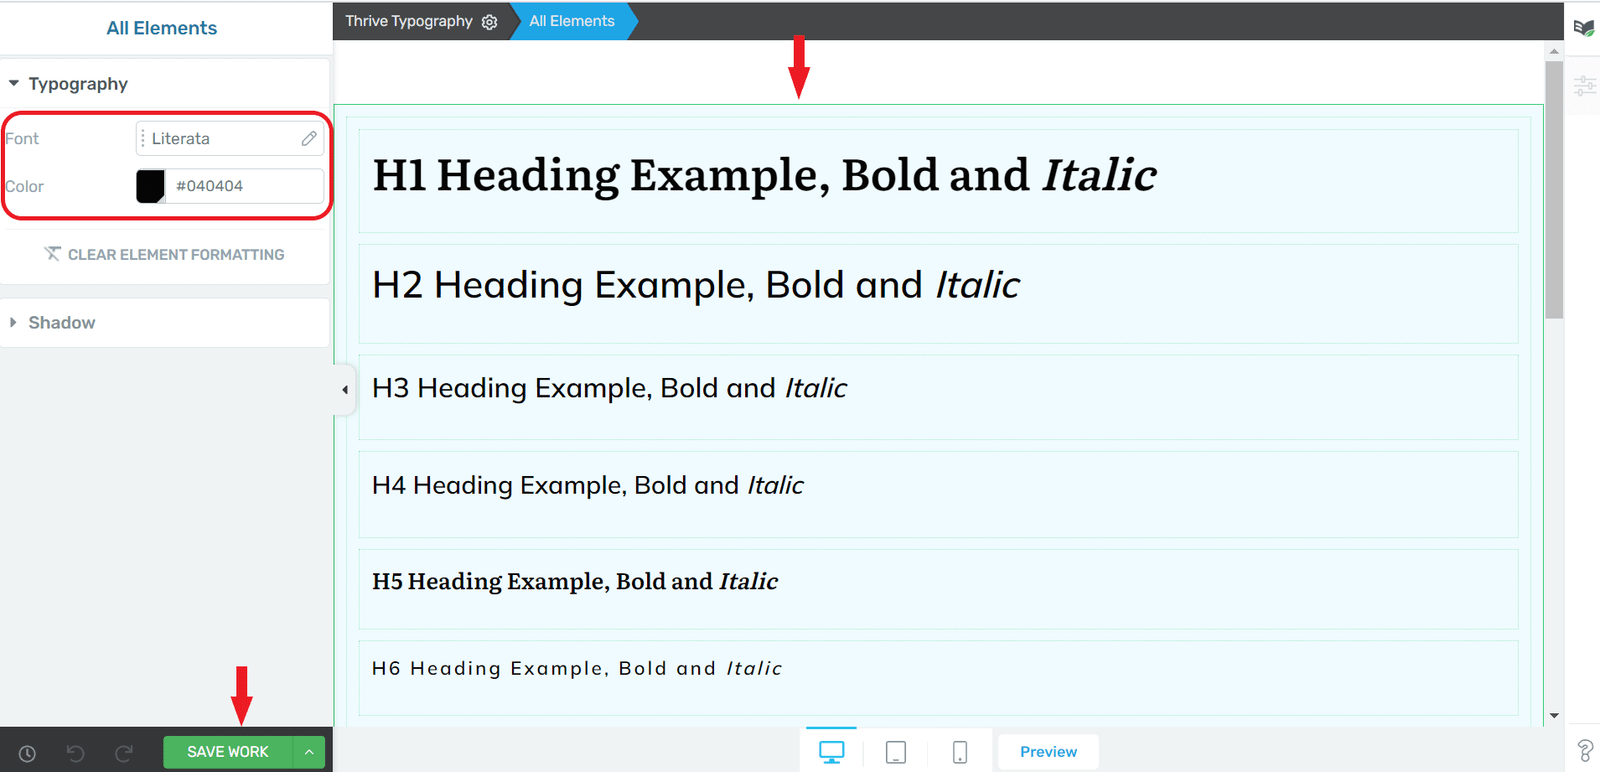Viewport: 1600px width, 772px height.
Task: Collapse the left sidebar panel arrow
Action: pyautogui.click(x=345, y=390)
